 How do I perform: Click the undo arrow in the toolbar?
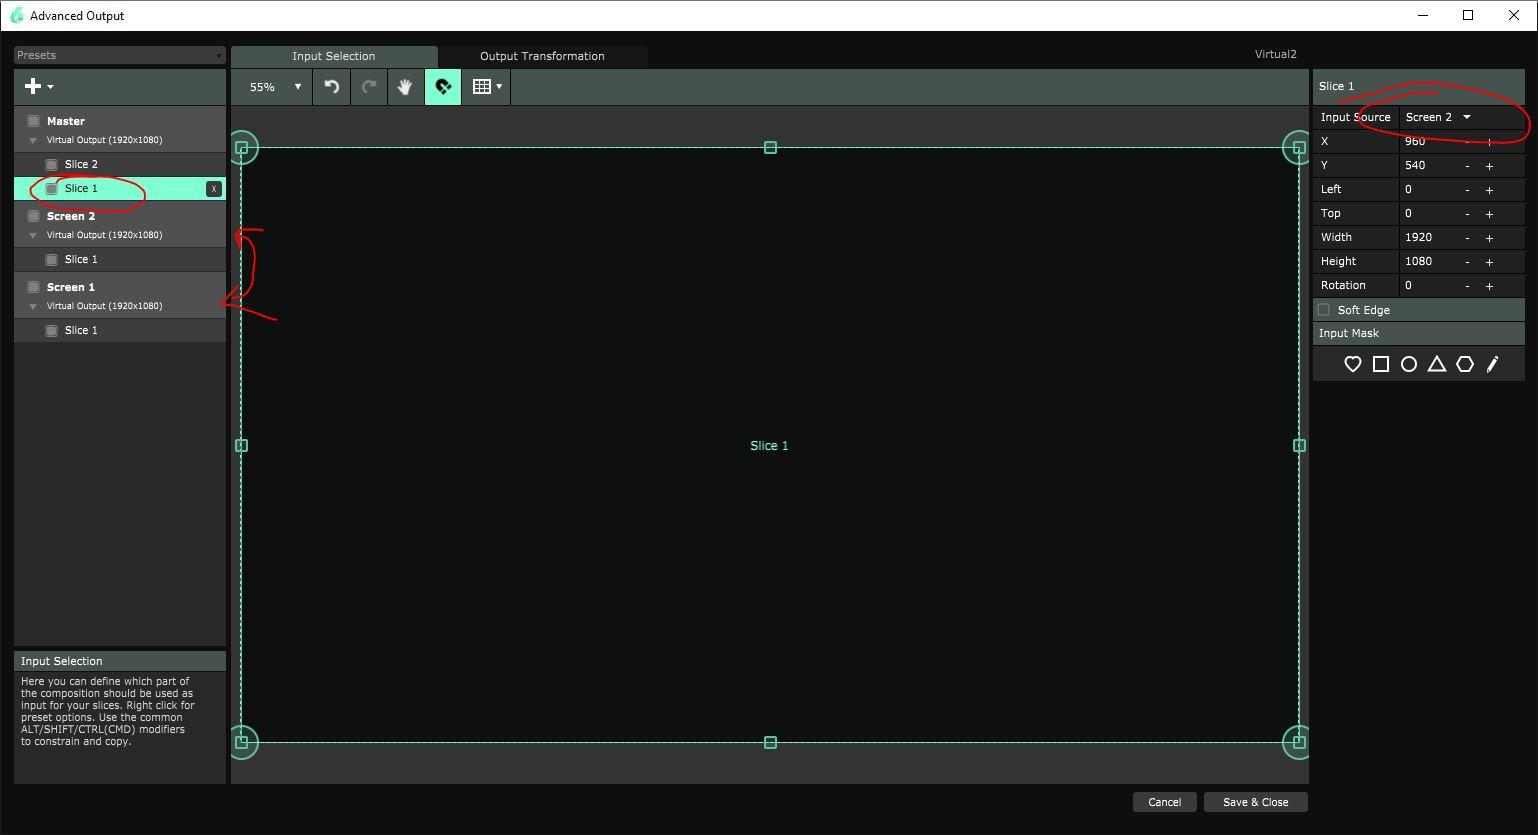pos(332,87)
